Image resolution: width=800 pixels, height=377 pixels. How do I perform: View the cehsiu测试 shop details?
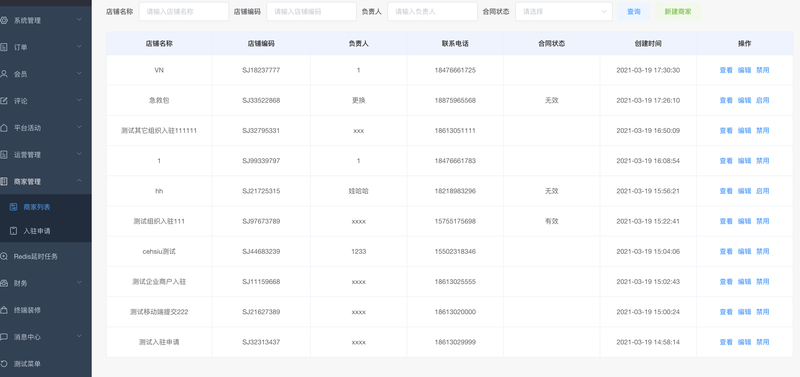726,251
